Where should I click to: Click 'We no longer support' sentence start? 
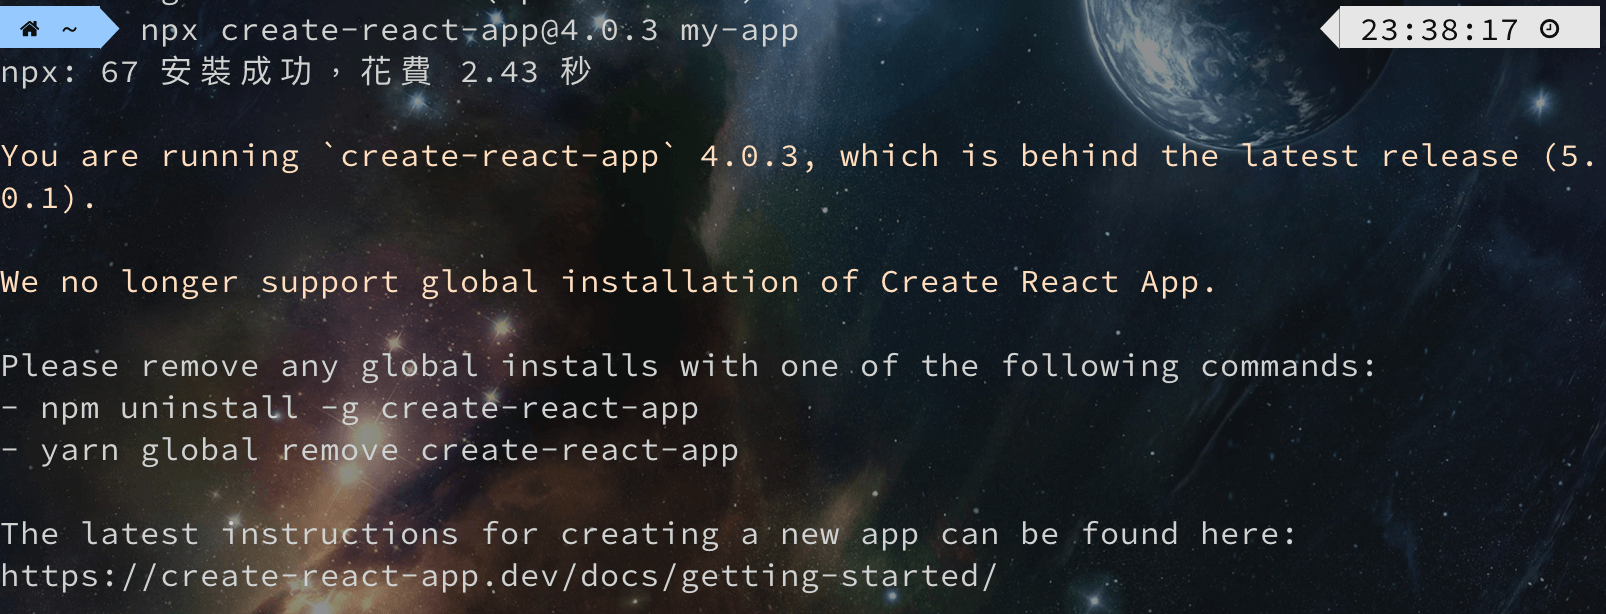point(200,283)
